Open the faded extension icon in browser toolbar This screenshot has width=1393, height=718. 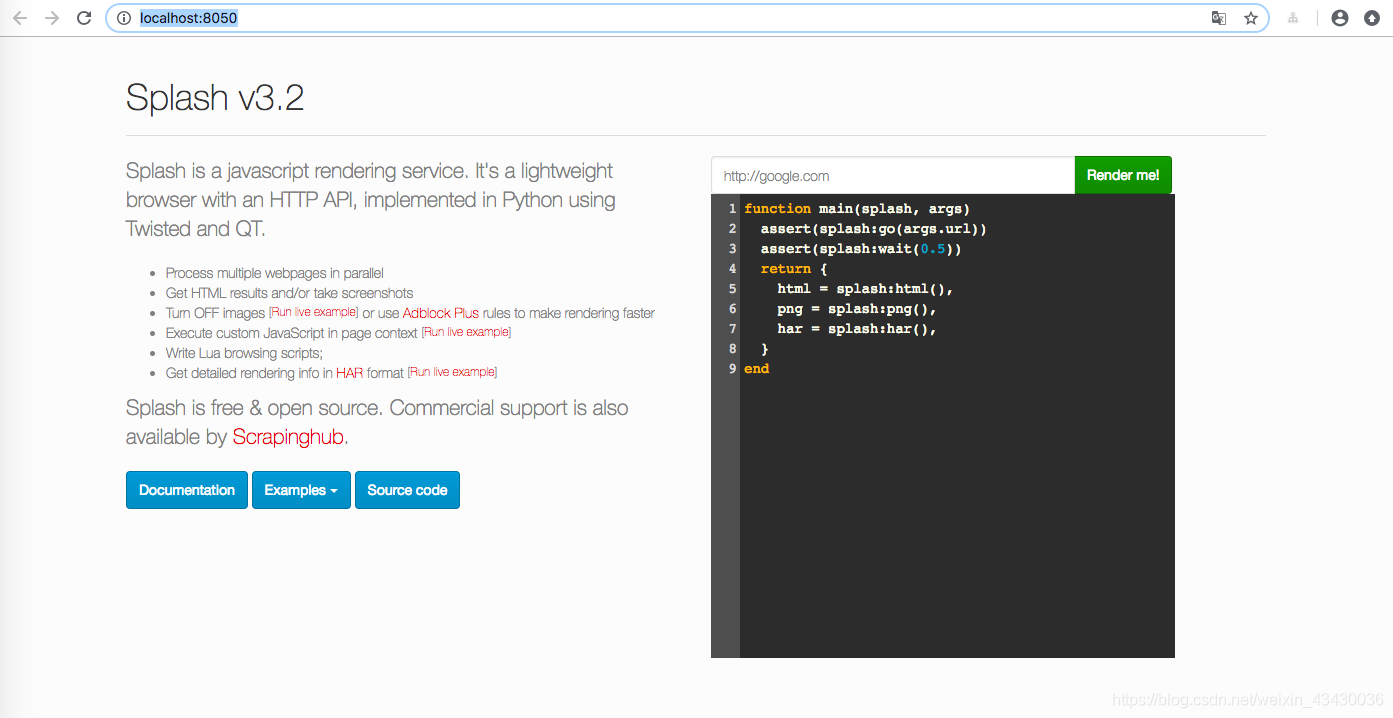pos(1293,18)
